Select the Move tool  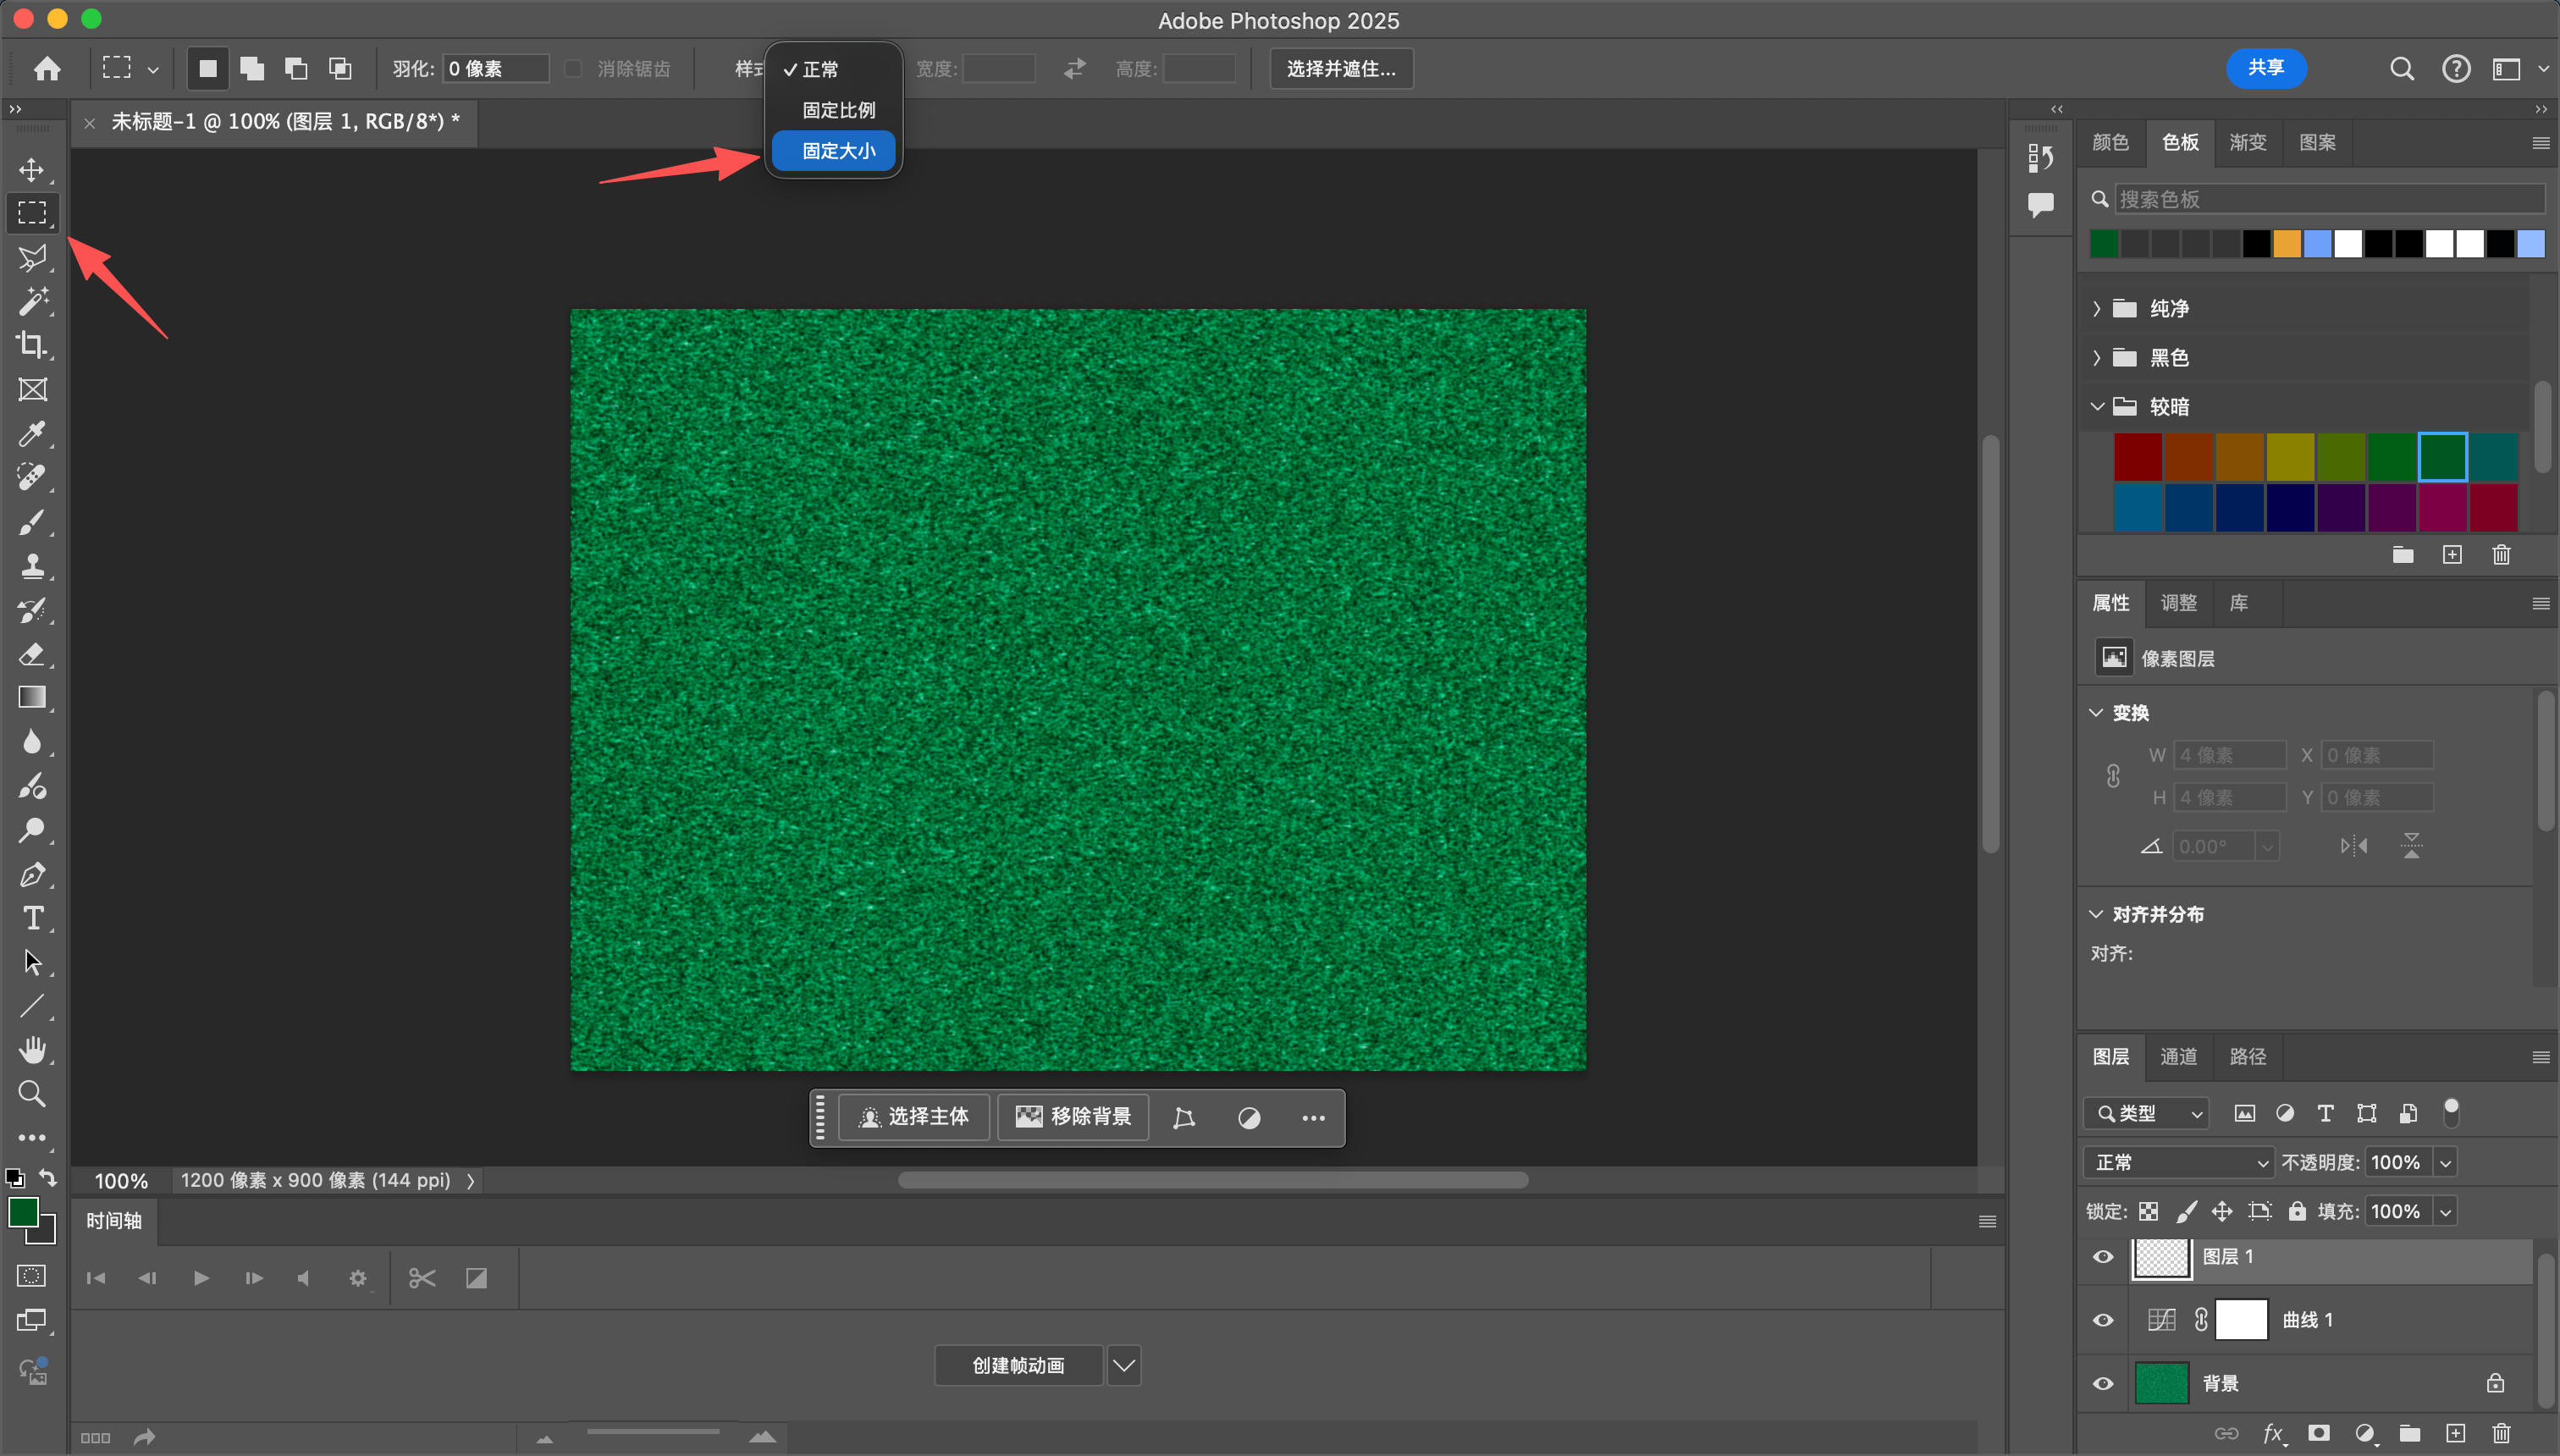pos(32,169)
